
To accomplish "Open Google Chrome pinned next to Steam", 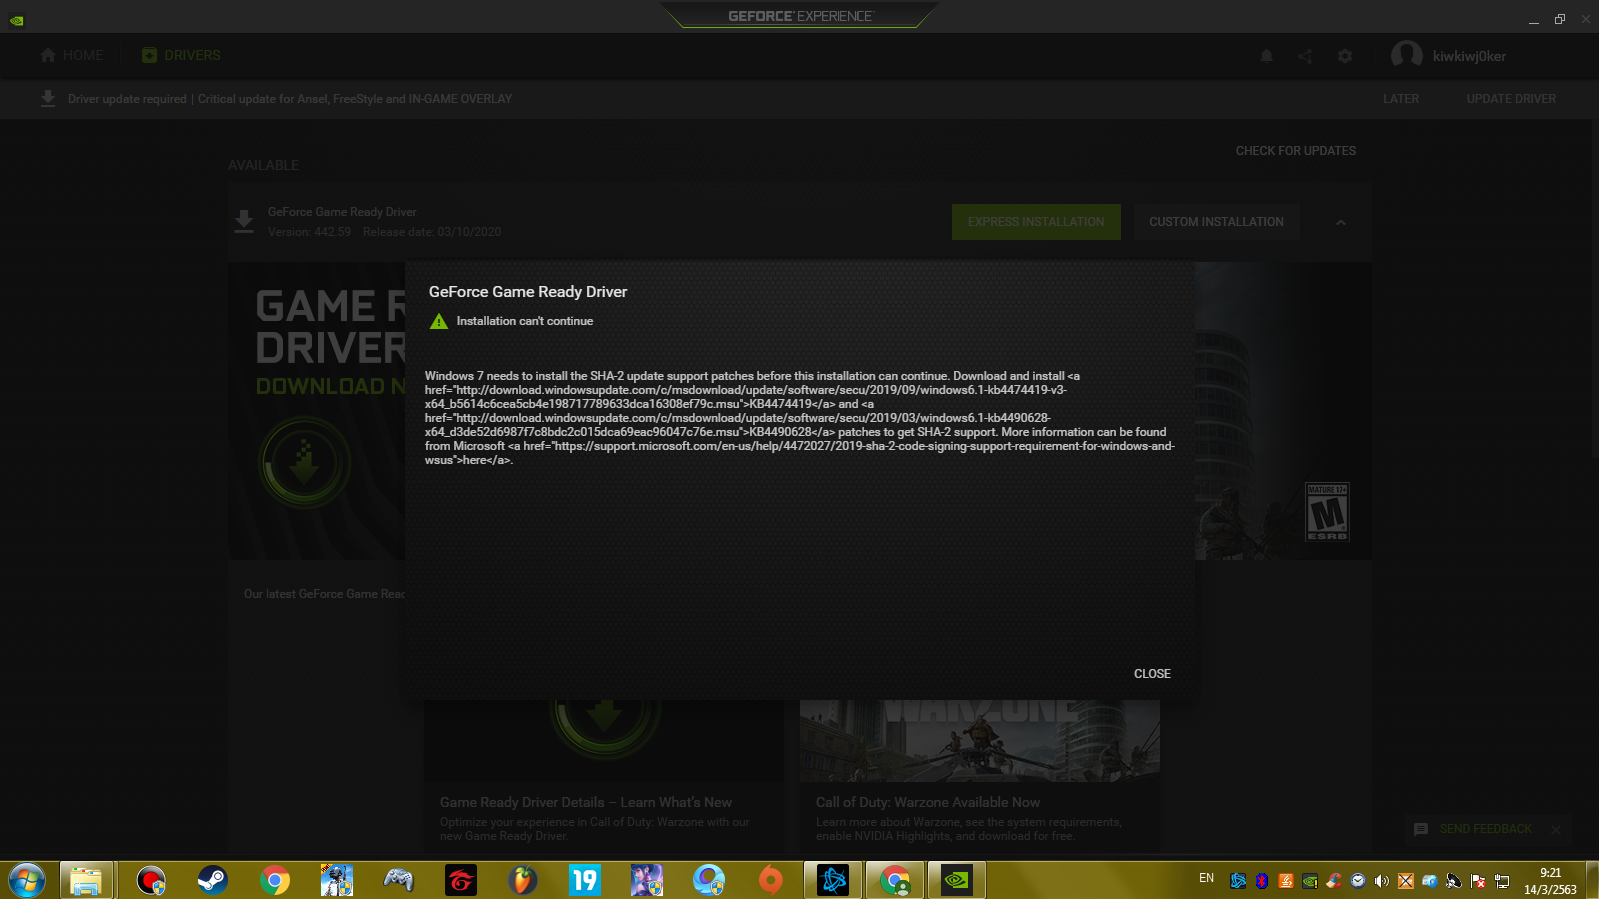I will coord(274,880).
